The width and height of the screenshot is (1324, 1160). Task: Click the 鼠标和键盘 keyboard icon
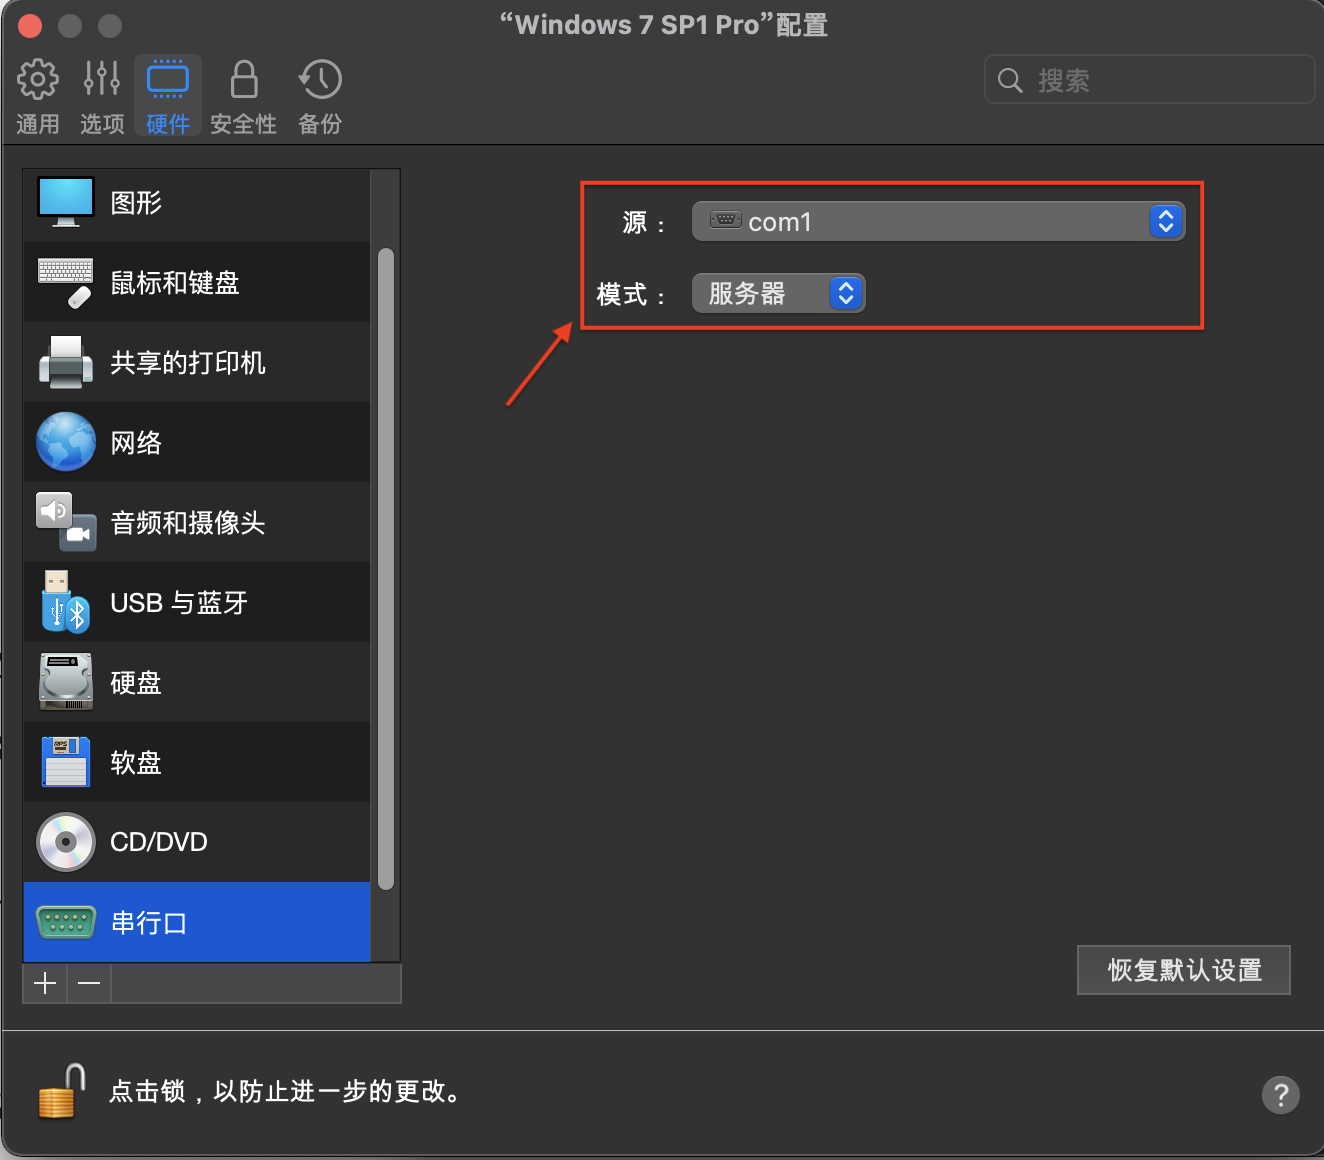(x=66, y=282)
